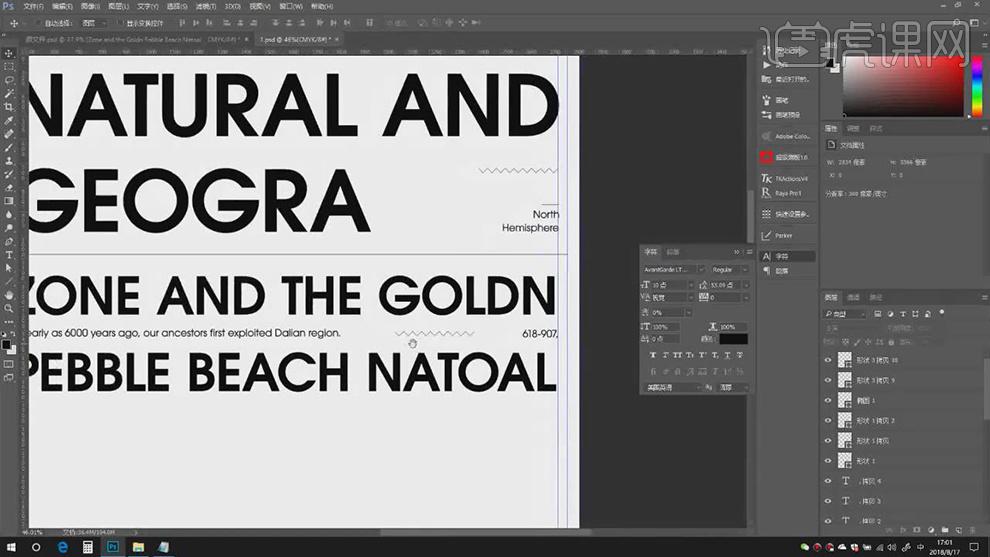Click Faux Italic in Character panel
990x557 pixels.
click(x=665, y=355)
